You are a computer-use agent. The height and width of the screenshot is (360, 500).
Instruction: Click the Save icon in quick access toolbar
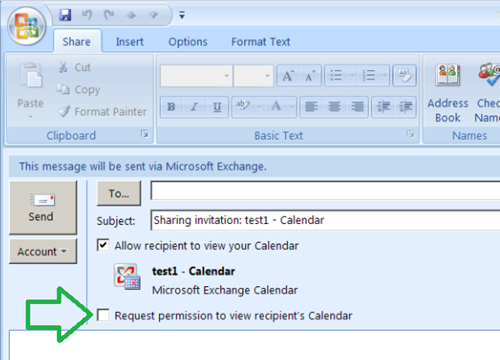(x=65, y=15)
